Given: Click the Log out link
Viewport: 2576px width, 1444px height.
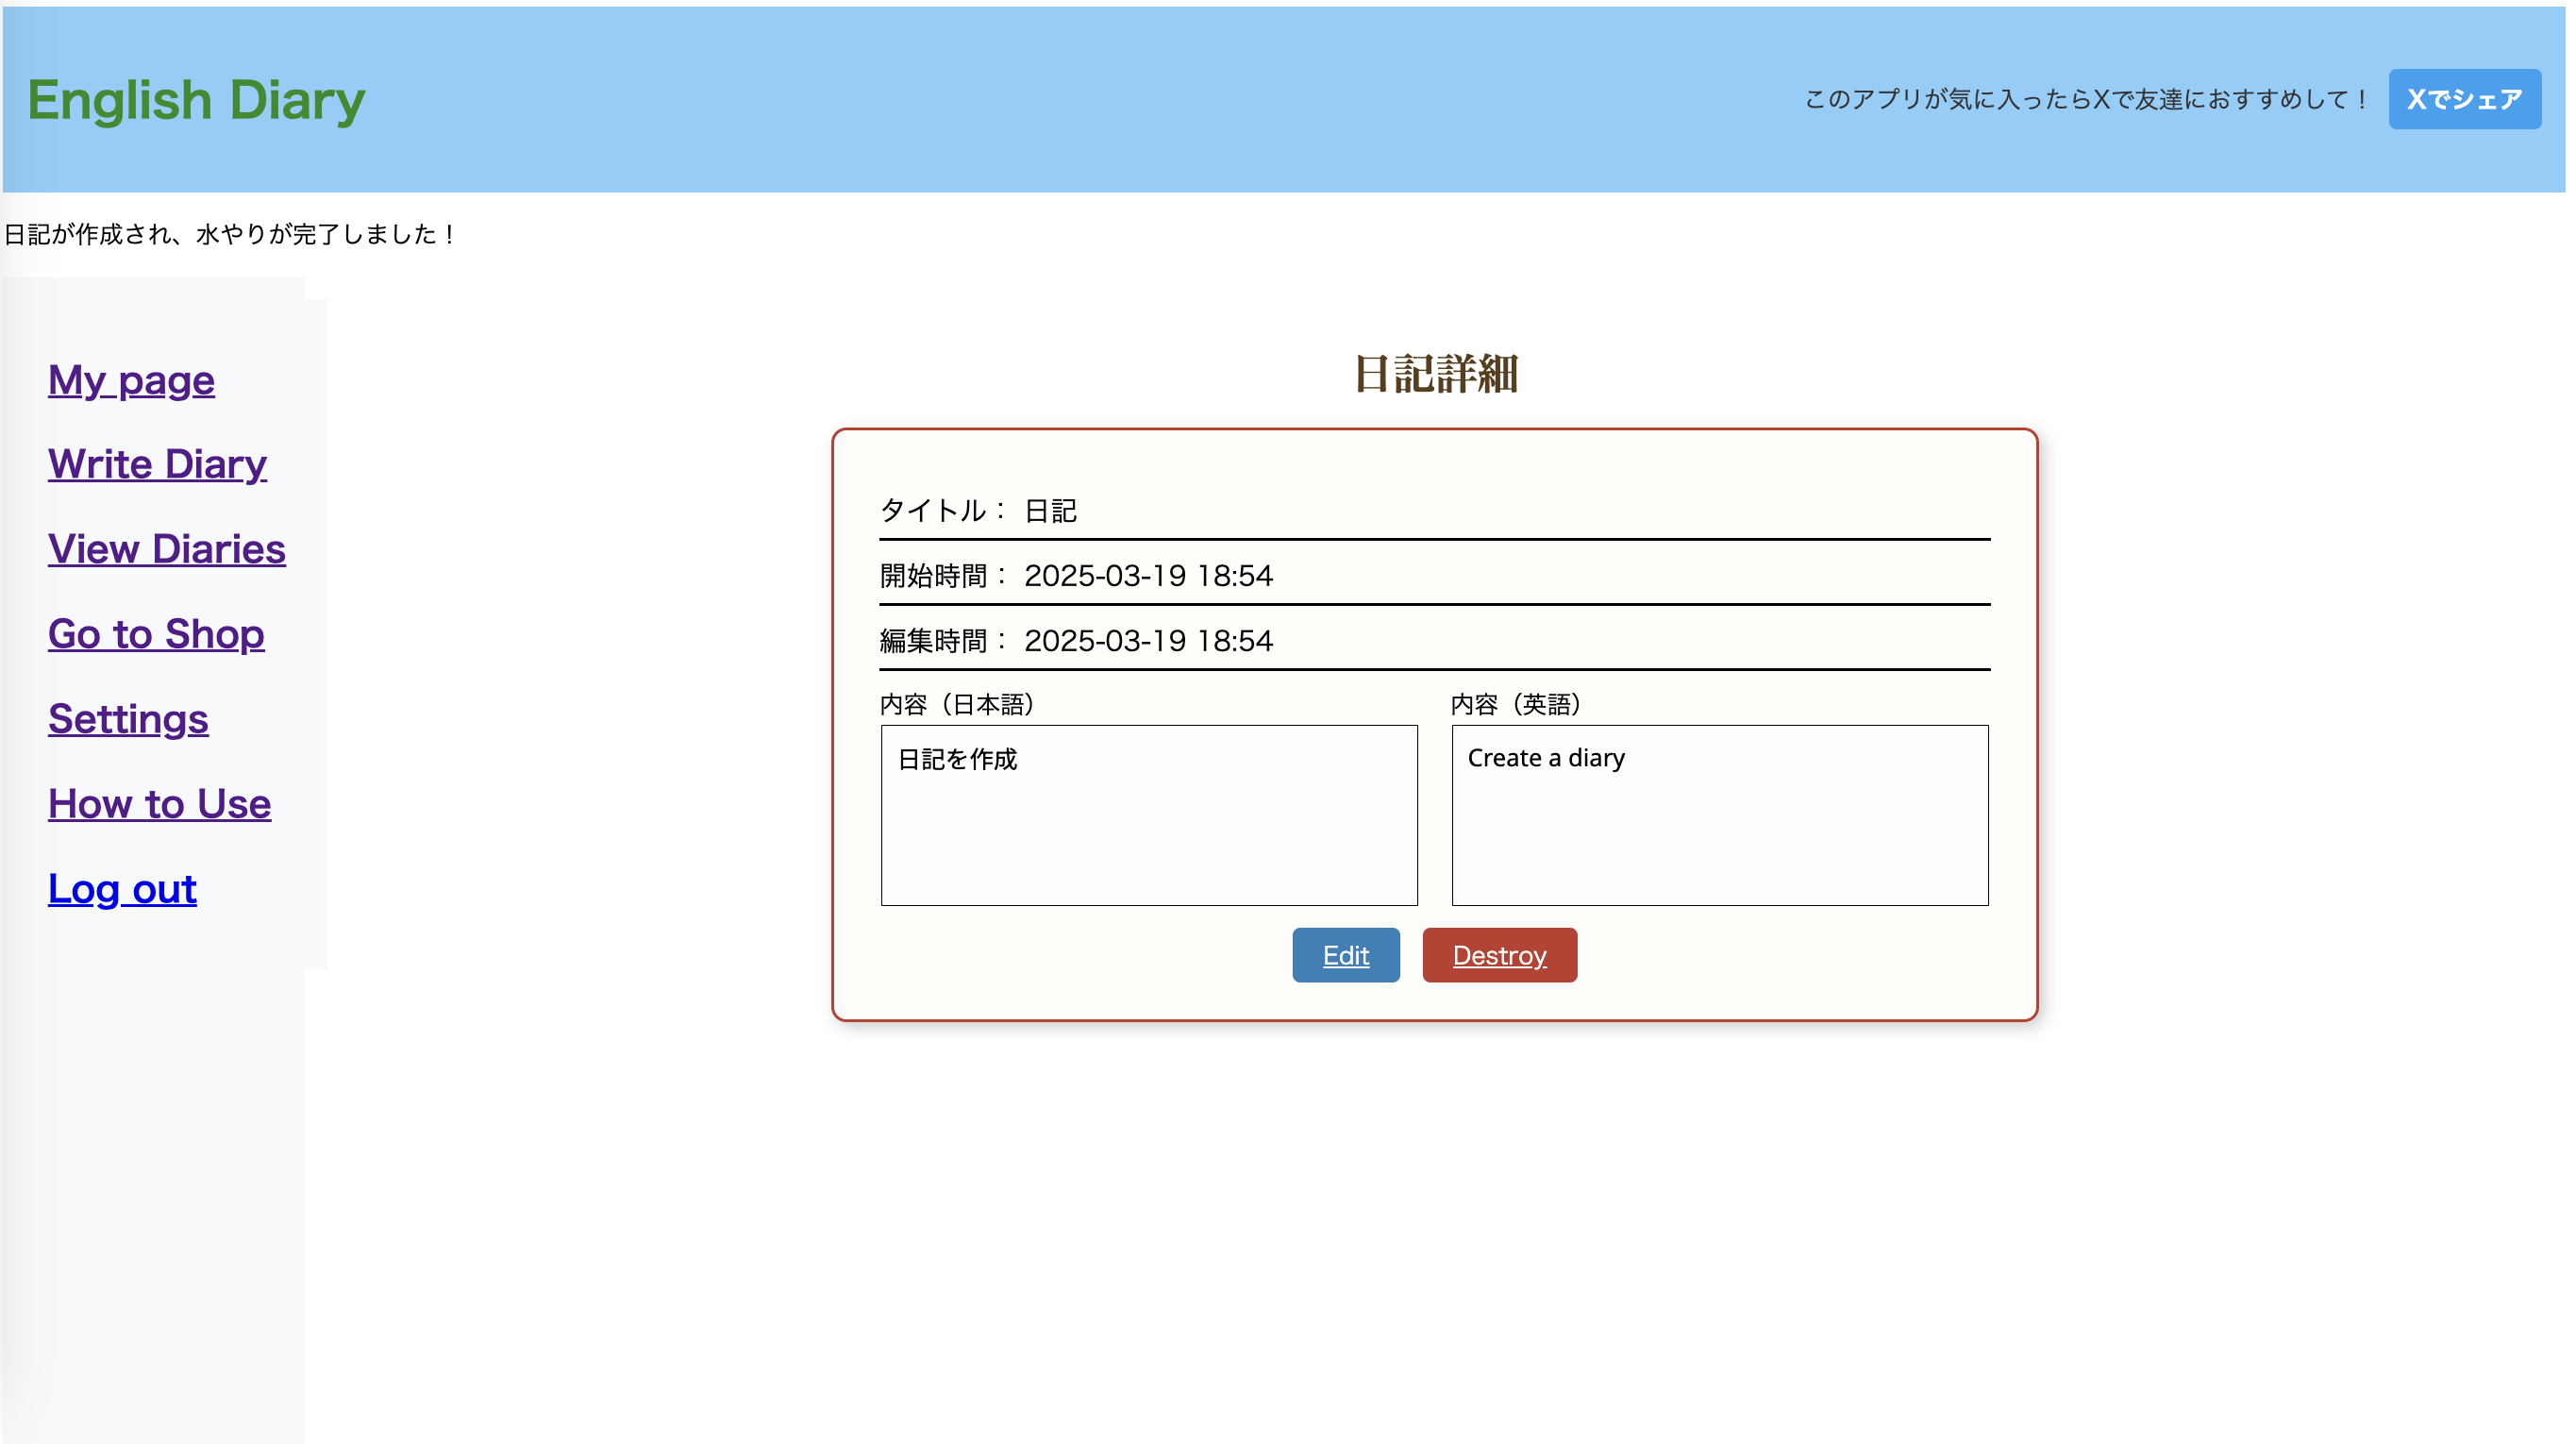Looking at the screenshot, I should [122, 889].
